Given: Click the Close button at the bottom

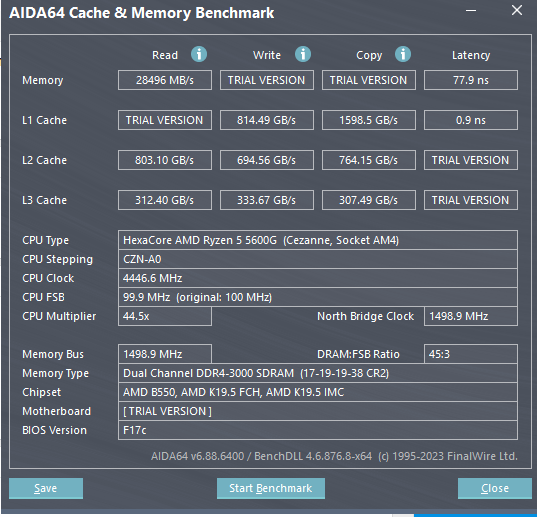Looking at the screenshot, I should (x=495, y=488).
